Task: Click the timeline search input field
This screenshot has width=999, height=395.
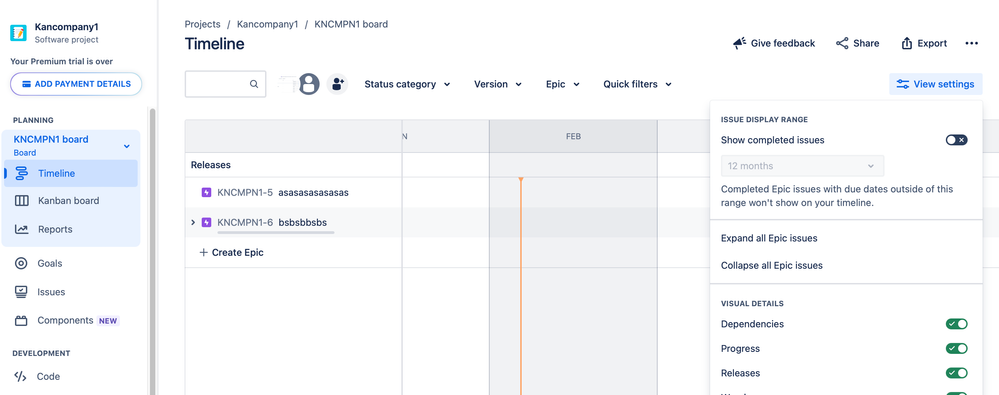Action: point(226,84)
